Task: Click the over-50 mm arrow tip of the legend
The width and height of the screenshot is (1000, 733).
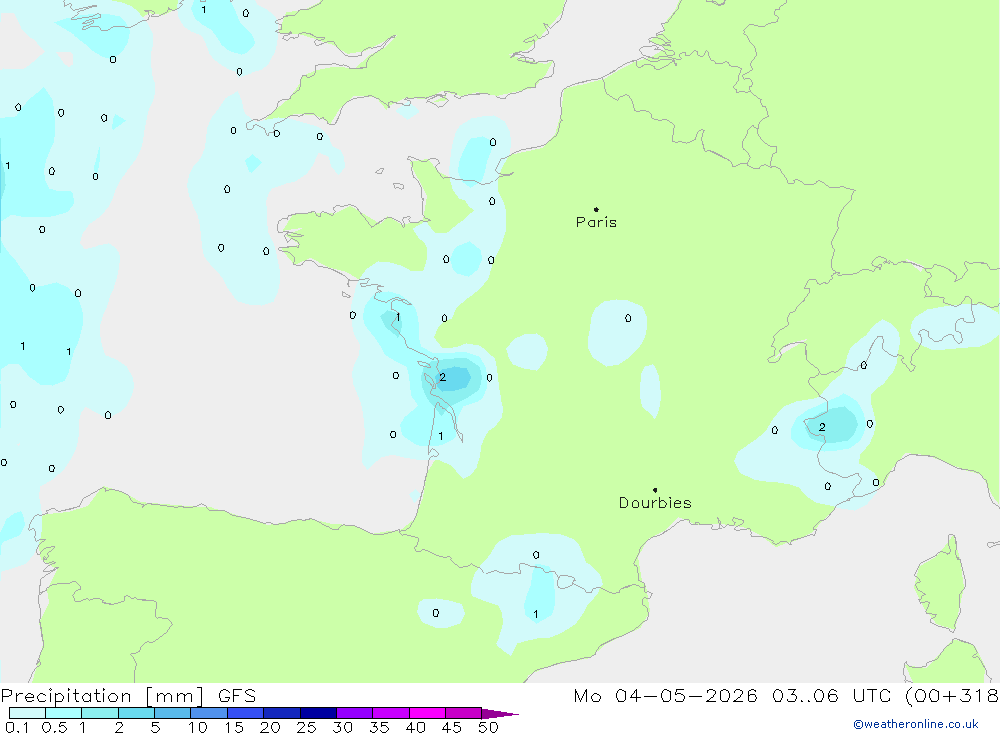Action: pos(499,714)
